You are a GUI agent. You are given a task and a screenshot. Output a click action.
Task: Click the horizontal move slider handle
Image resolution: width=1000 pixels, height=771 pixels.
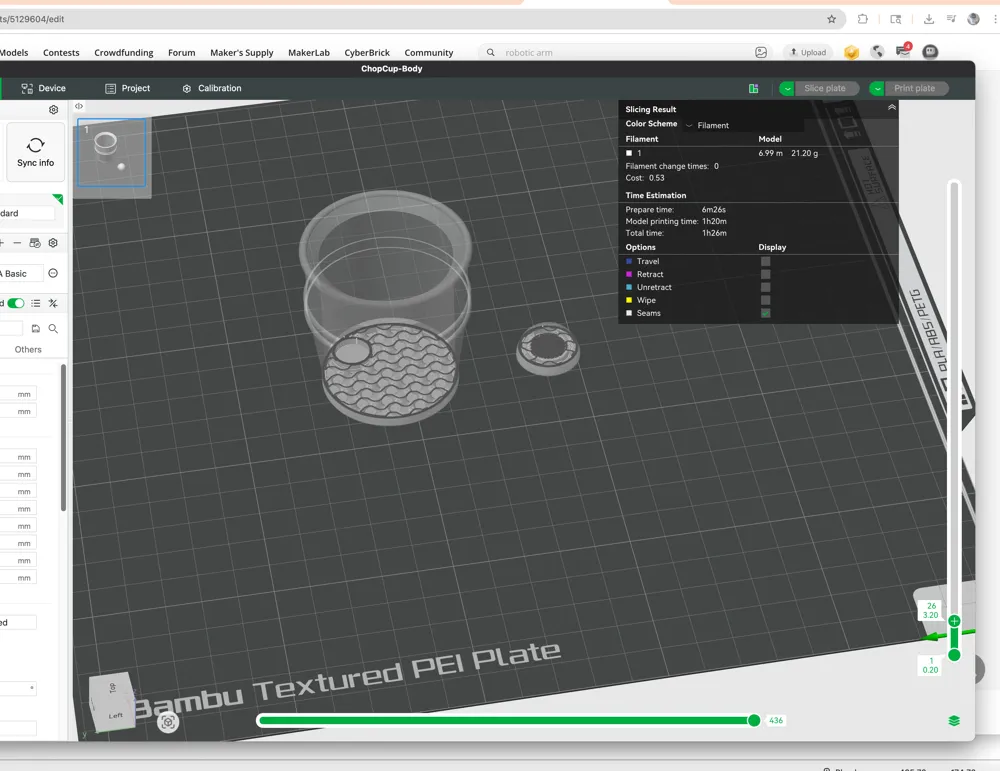pyautogui.click(x=754, y=721)
